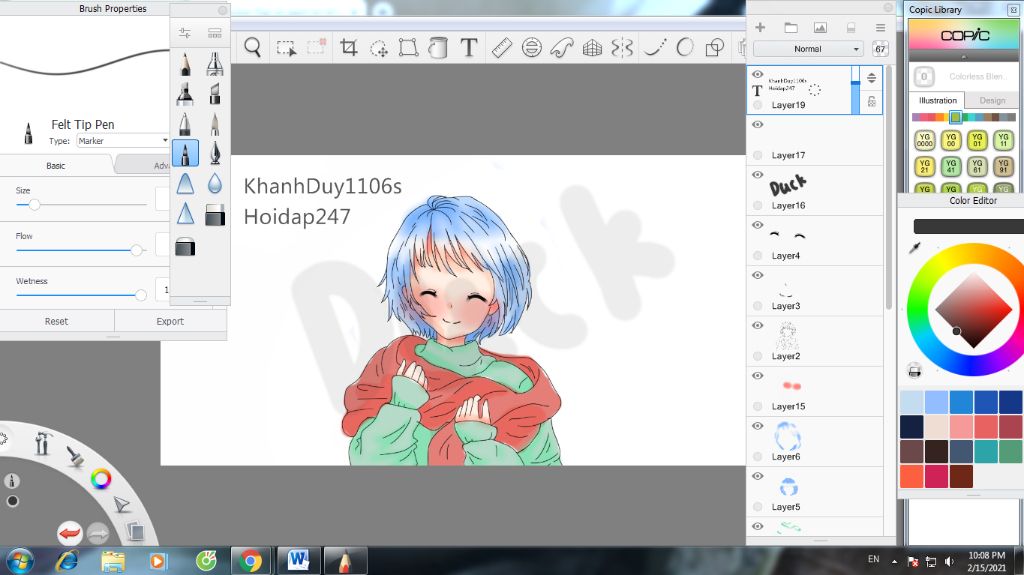1024x575 pixels.
Task: Open brush library settings icon
Action: click(185, 33)
